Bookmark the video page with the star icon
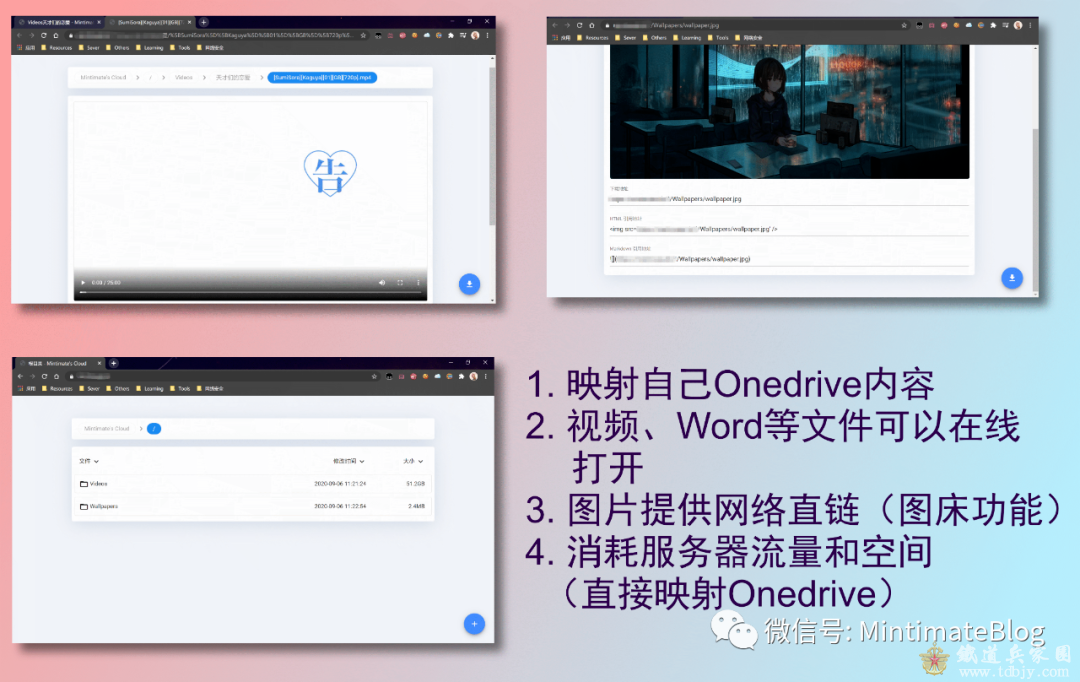This screenshot has height=682, width=1080. pos(363,35)
